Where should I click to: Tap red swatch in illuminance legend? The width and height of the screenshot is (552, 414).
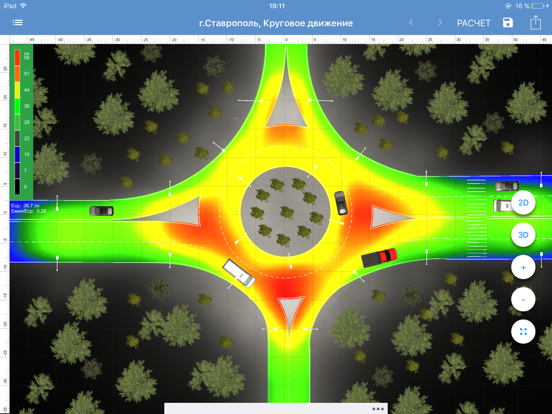coord(17,58)
